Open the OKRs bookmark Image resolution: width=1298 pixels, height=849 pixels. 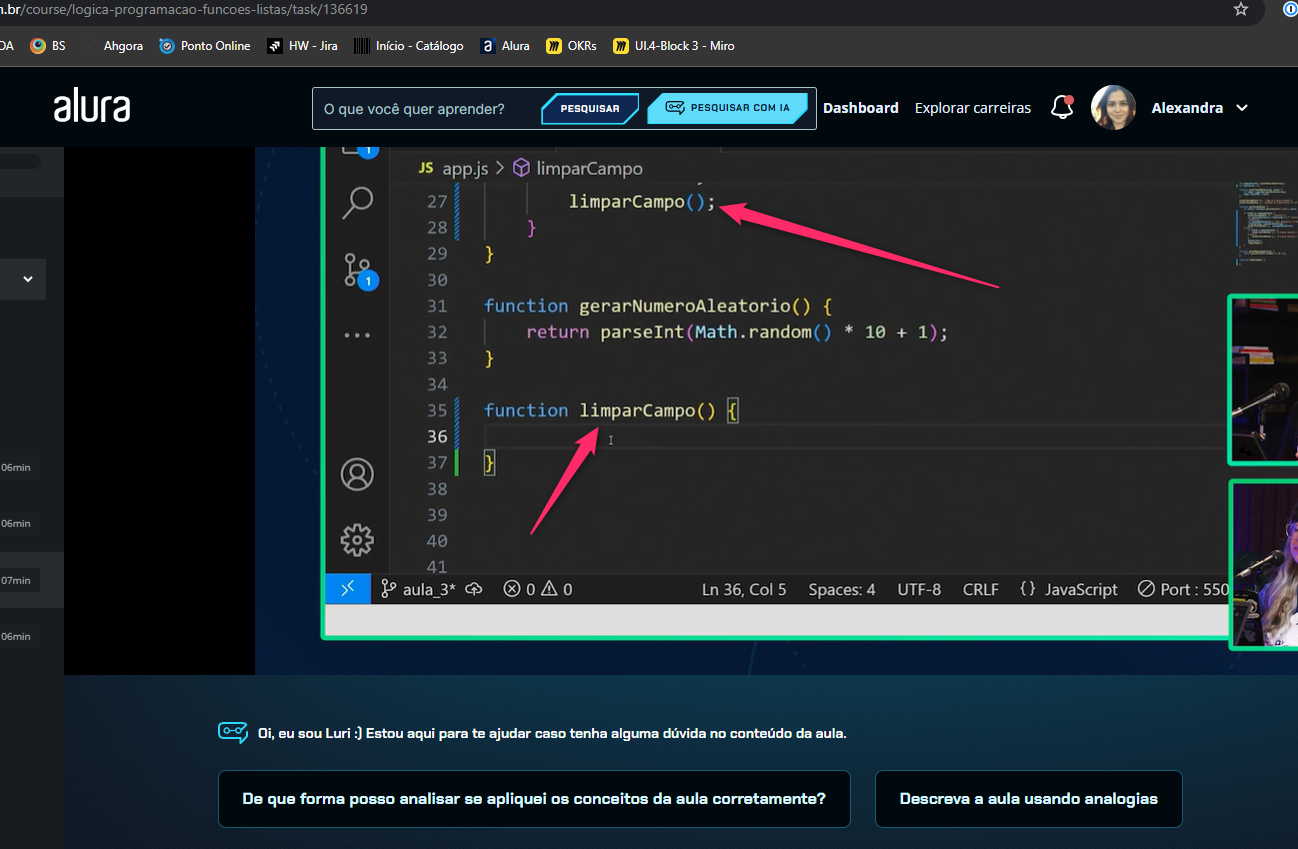click(x=571, y=46)
